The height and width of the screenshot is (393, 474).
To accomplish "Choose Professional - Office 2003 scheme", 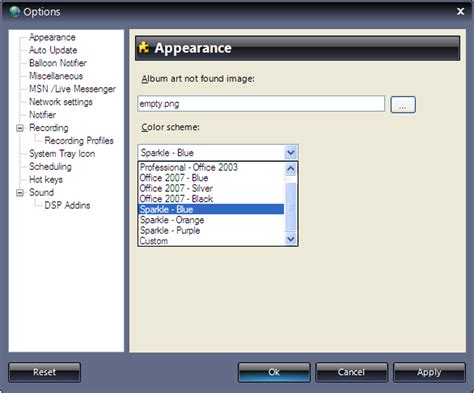I will tap(211, 167).
